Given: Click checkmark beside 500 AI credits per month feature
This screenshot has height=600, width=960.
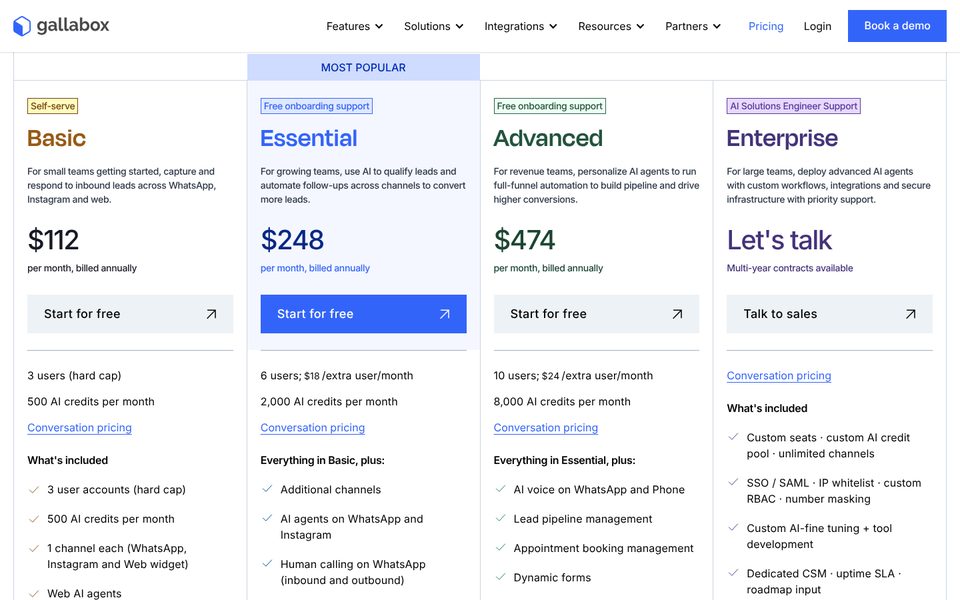Looking at the screenshot, I should pyautogui.click(x=34, y=519).
